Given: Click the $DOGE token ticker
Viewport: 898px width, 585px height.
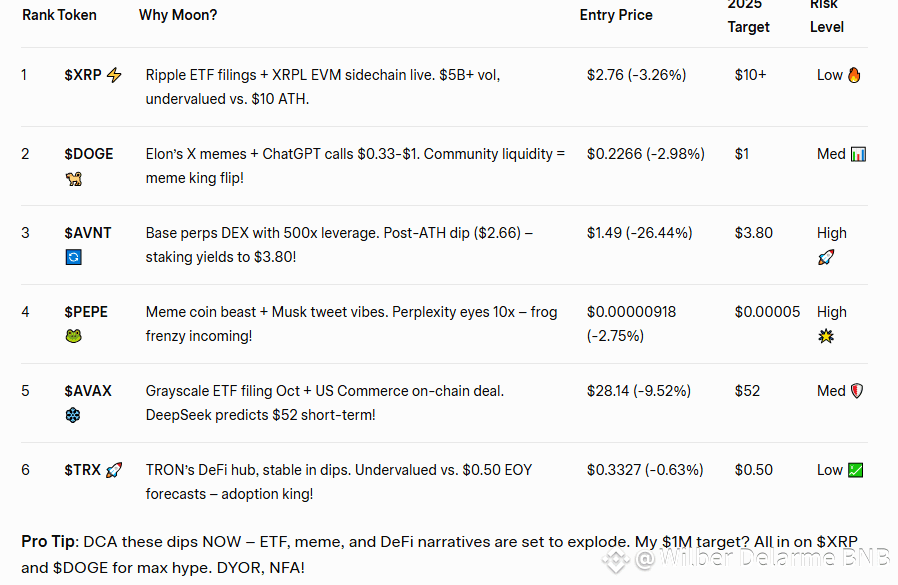Looking at the screenshot, I should point(89,154).
